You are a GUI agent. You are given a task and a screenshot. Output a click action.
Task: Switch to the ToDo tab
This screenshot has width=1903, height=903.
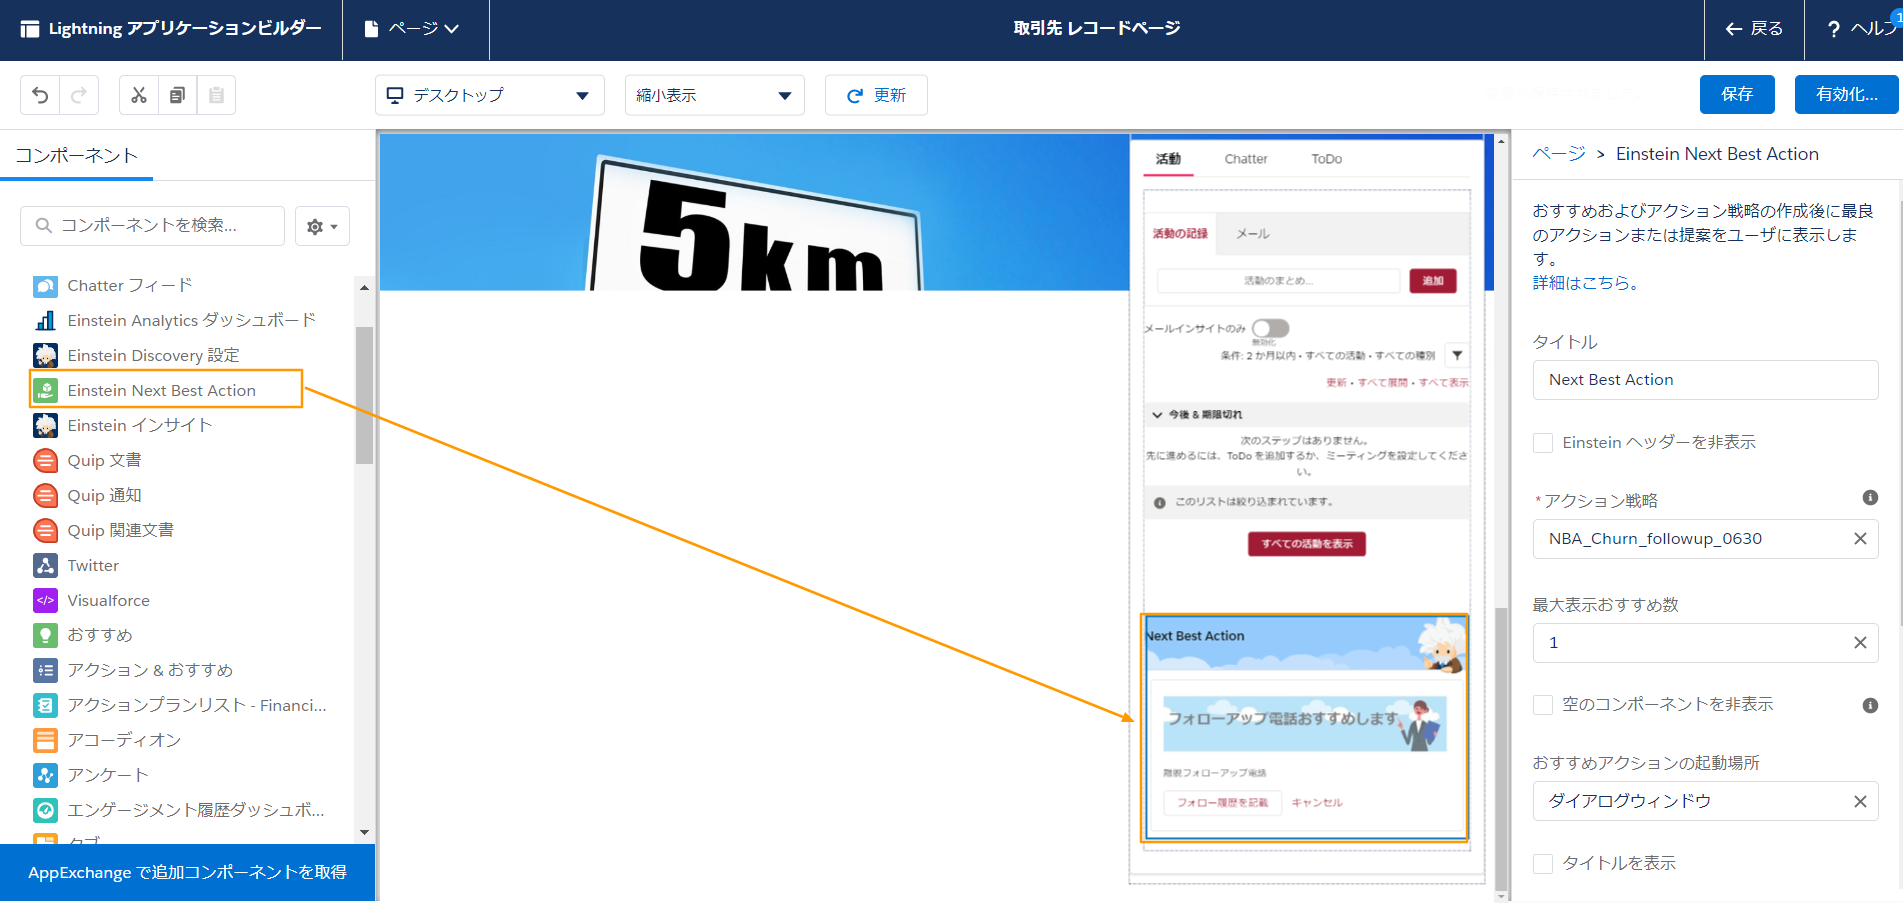tap(1326, 159)
